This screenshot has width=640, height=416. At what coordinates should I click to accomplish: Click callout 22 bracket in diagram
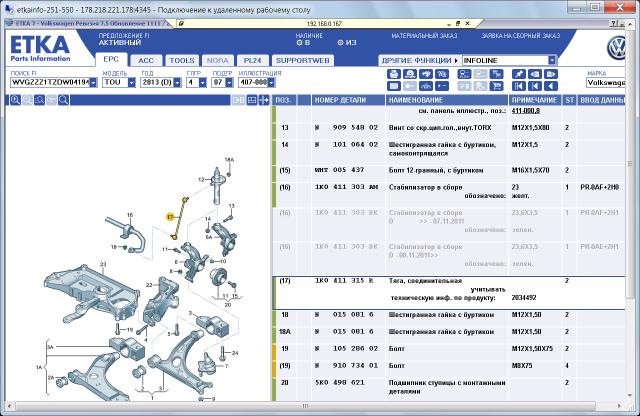pyautogui.click(x=149, y=285)
